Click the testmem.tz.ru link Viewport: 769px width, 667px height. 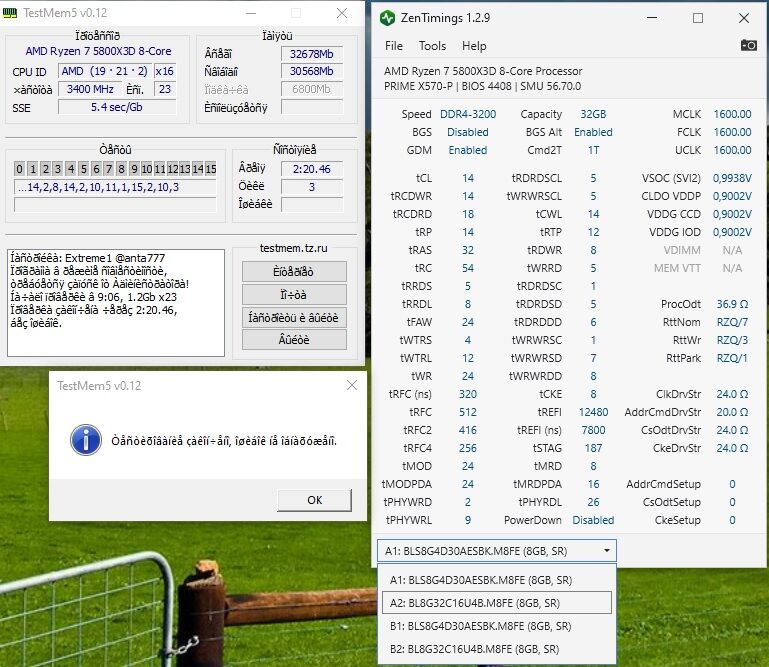[293, 248]
